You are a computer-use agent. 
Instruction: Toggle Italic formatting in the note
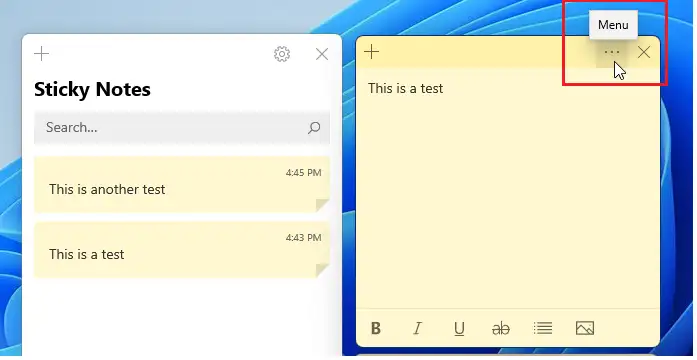[417, 328]
